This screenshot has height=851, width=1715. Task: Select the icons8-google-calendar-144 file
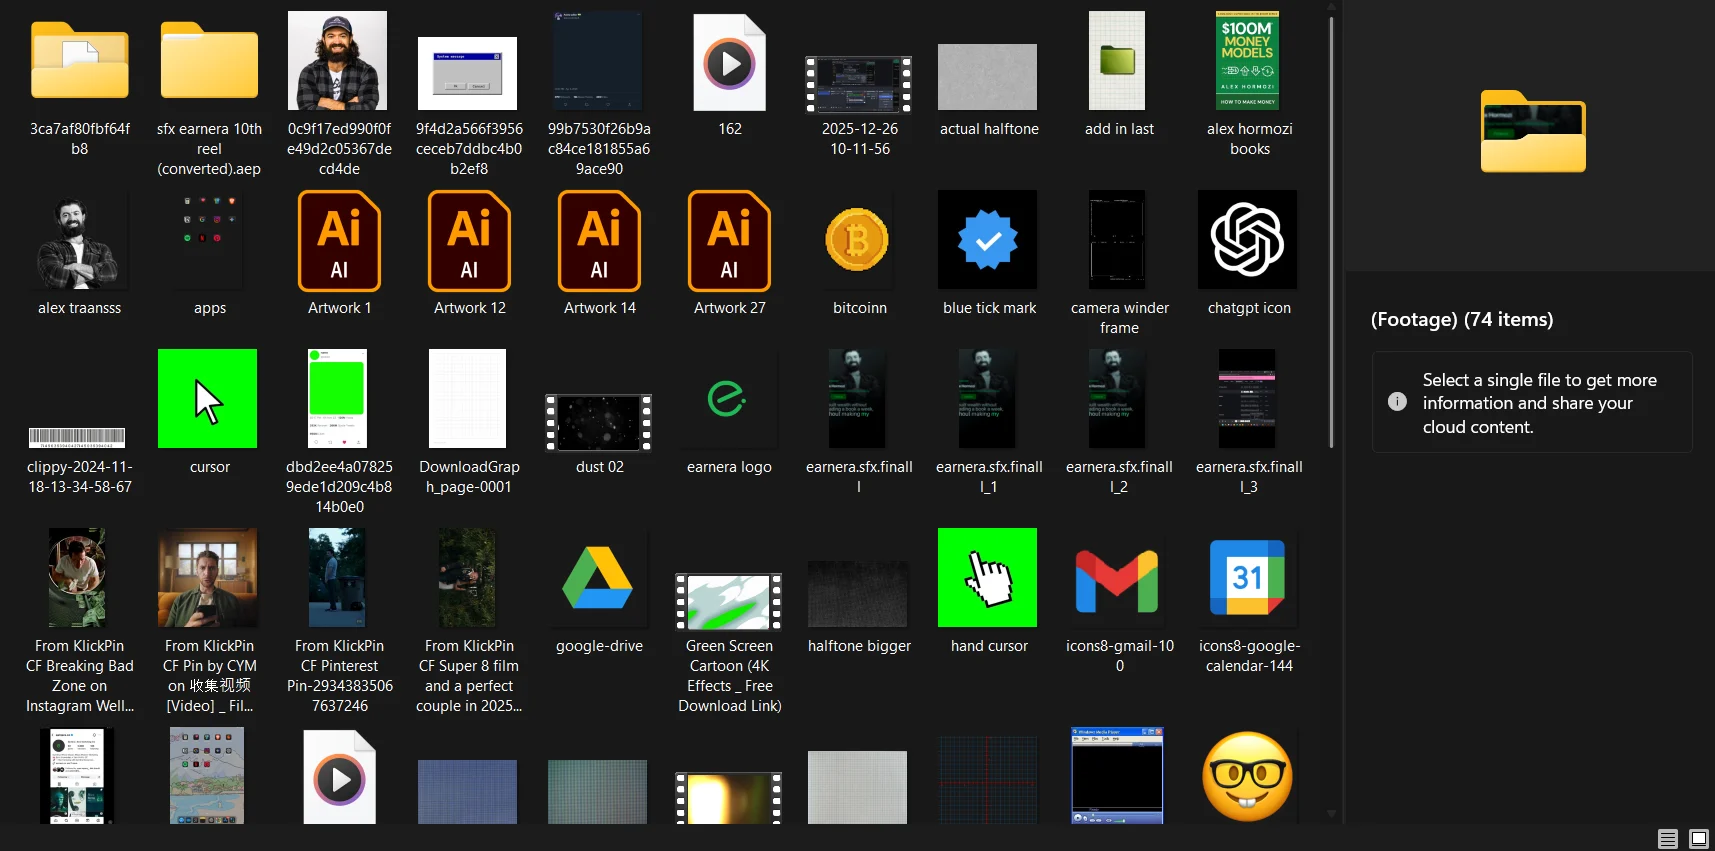(x=1247, y=579)
